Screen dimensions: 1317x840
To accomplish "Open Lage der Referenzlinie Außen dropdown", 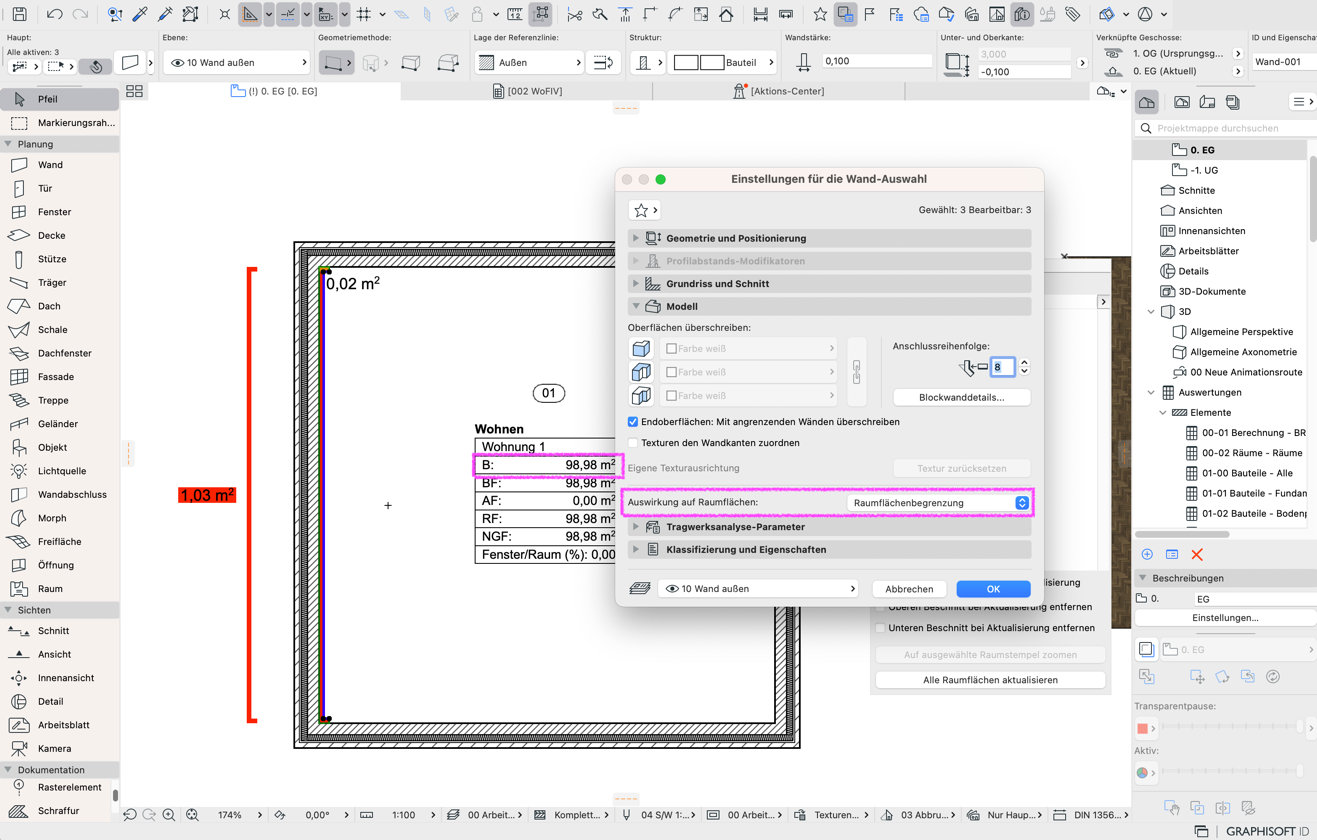I will click(x=529, y=62).
